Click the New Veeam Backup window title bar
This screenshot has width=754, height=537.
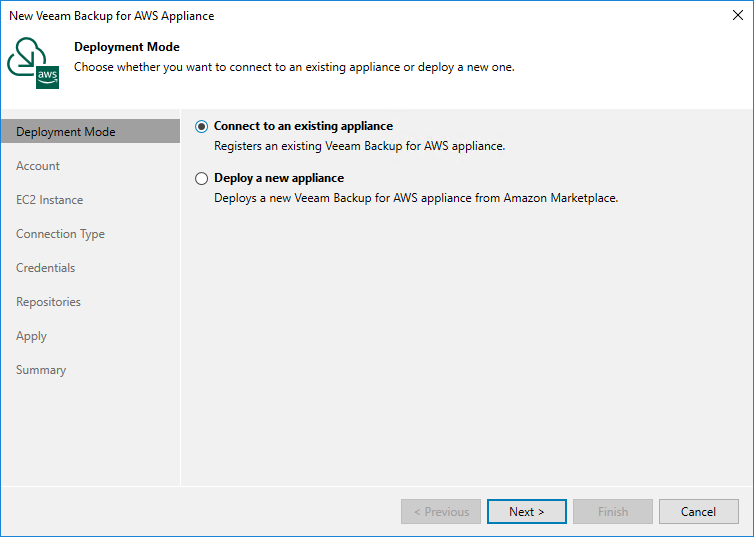pos(300,16)
